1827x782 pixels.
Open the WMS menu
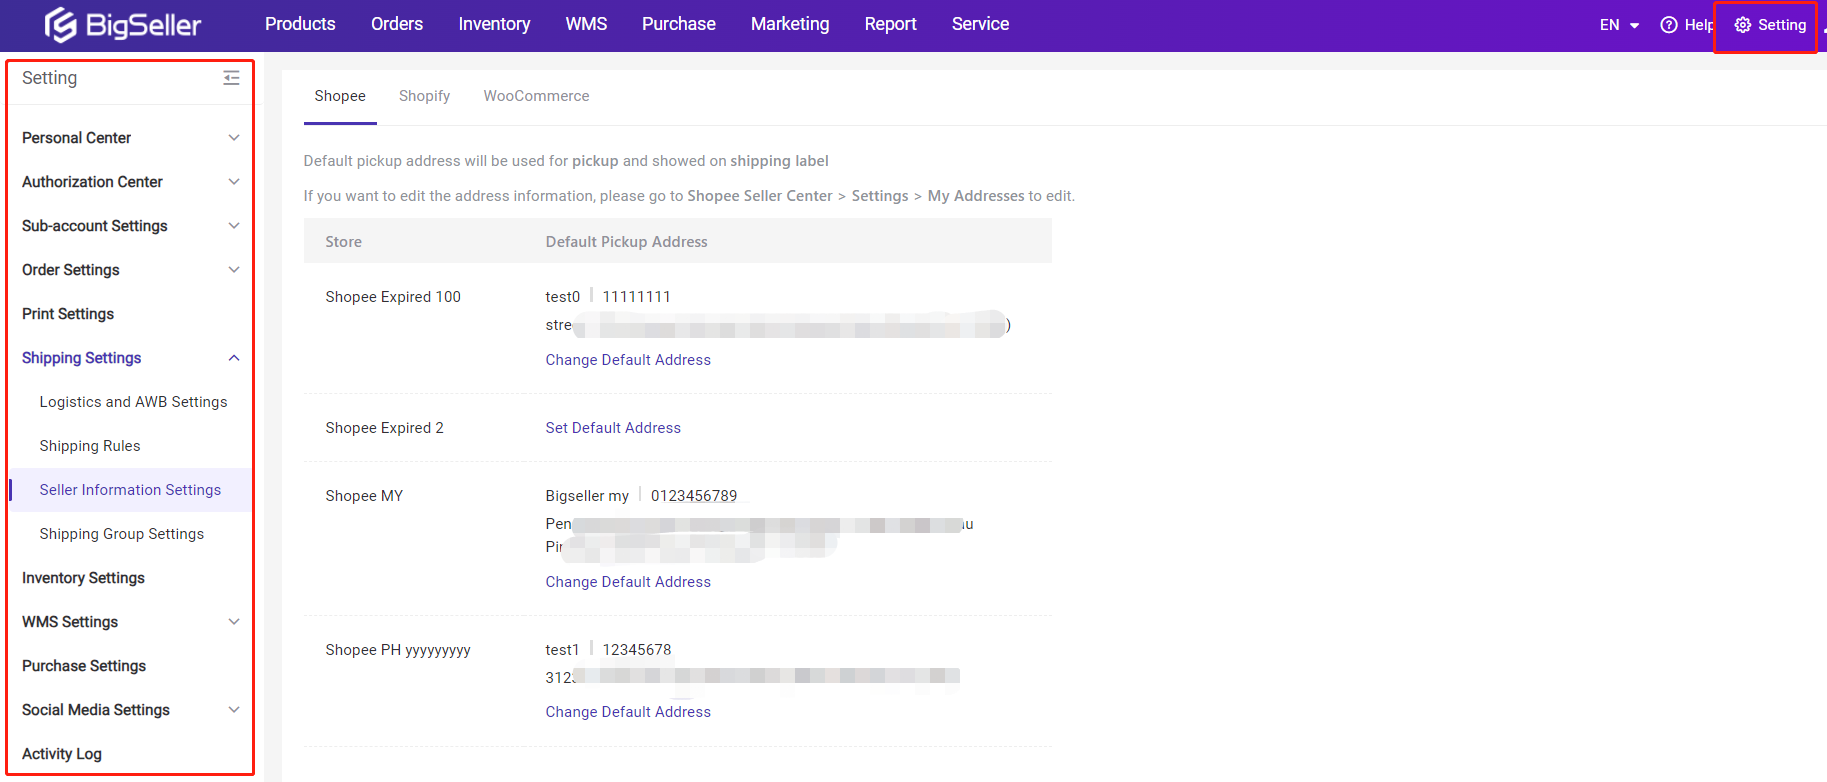pos(586,24)
